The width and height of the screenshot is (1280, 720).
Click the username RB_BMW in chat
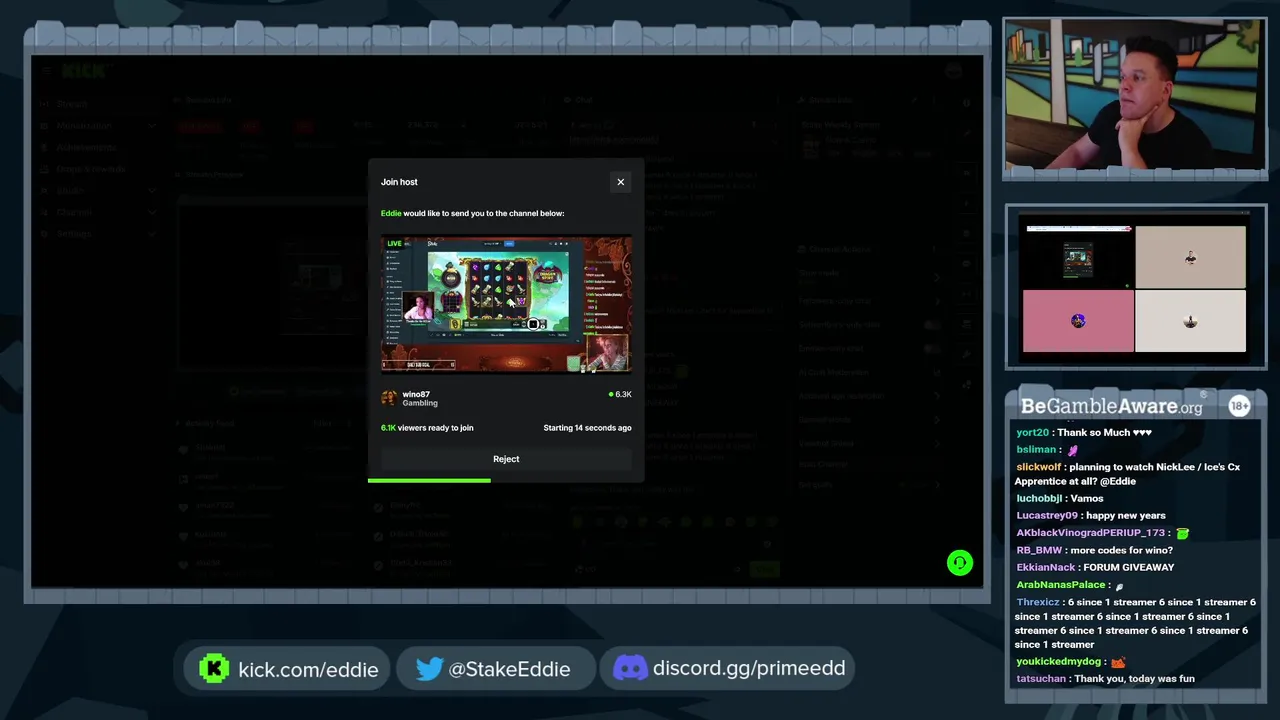tap(1039, 551)
